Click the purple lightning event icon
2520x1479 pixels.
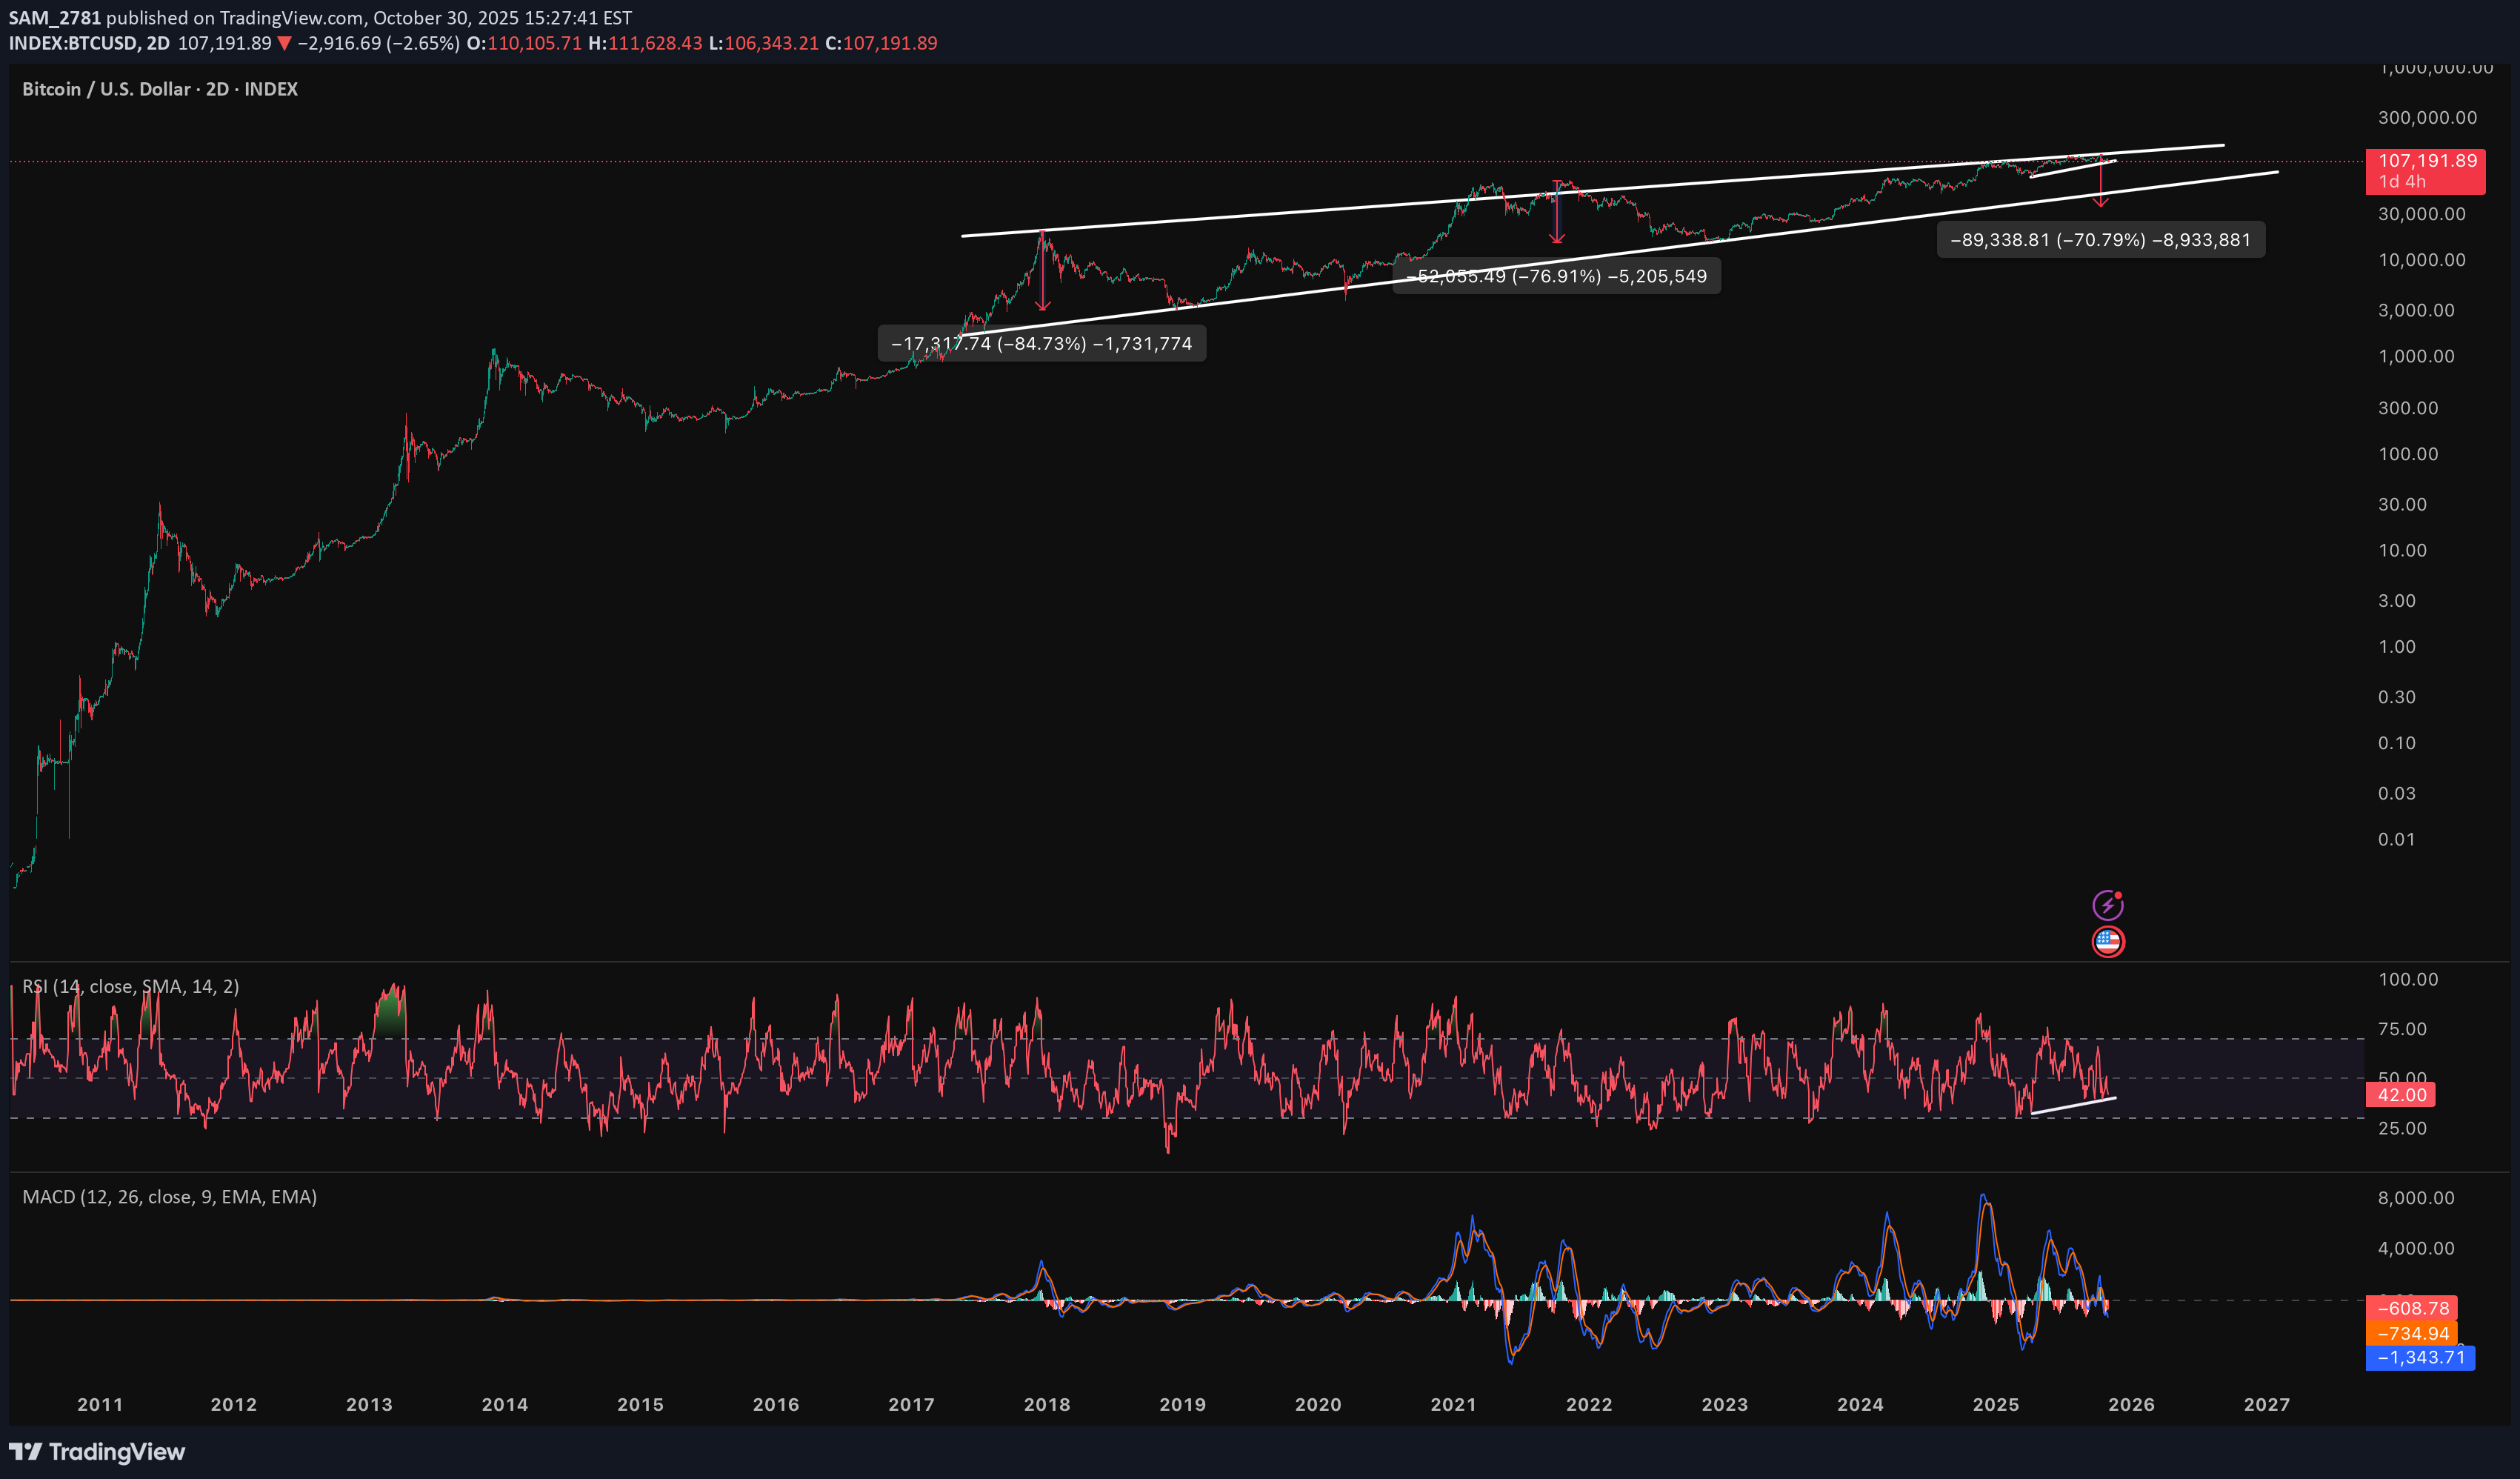pos(2108,905)
